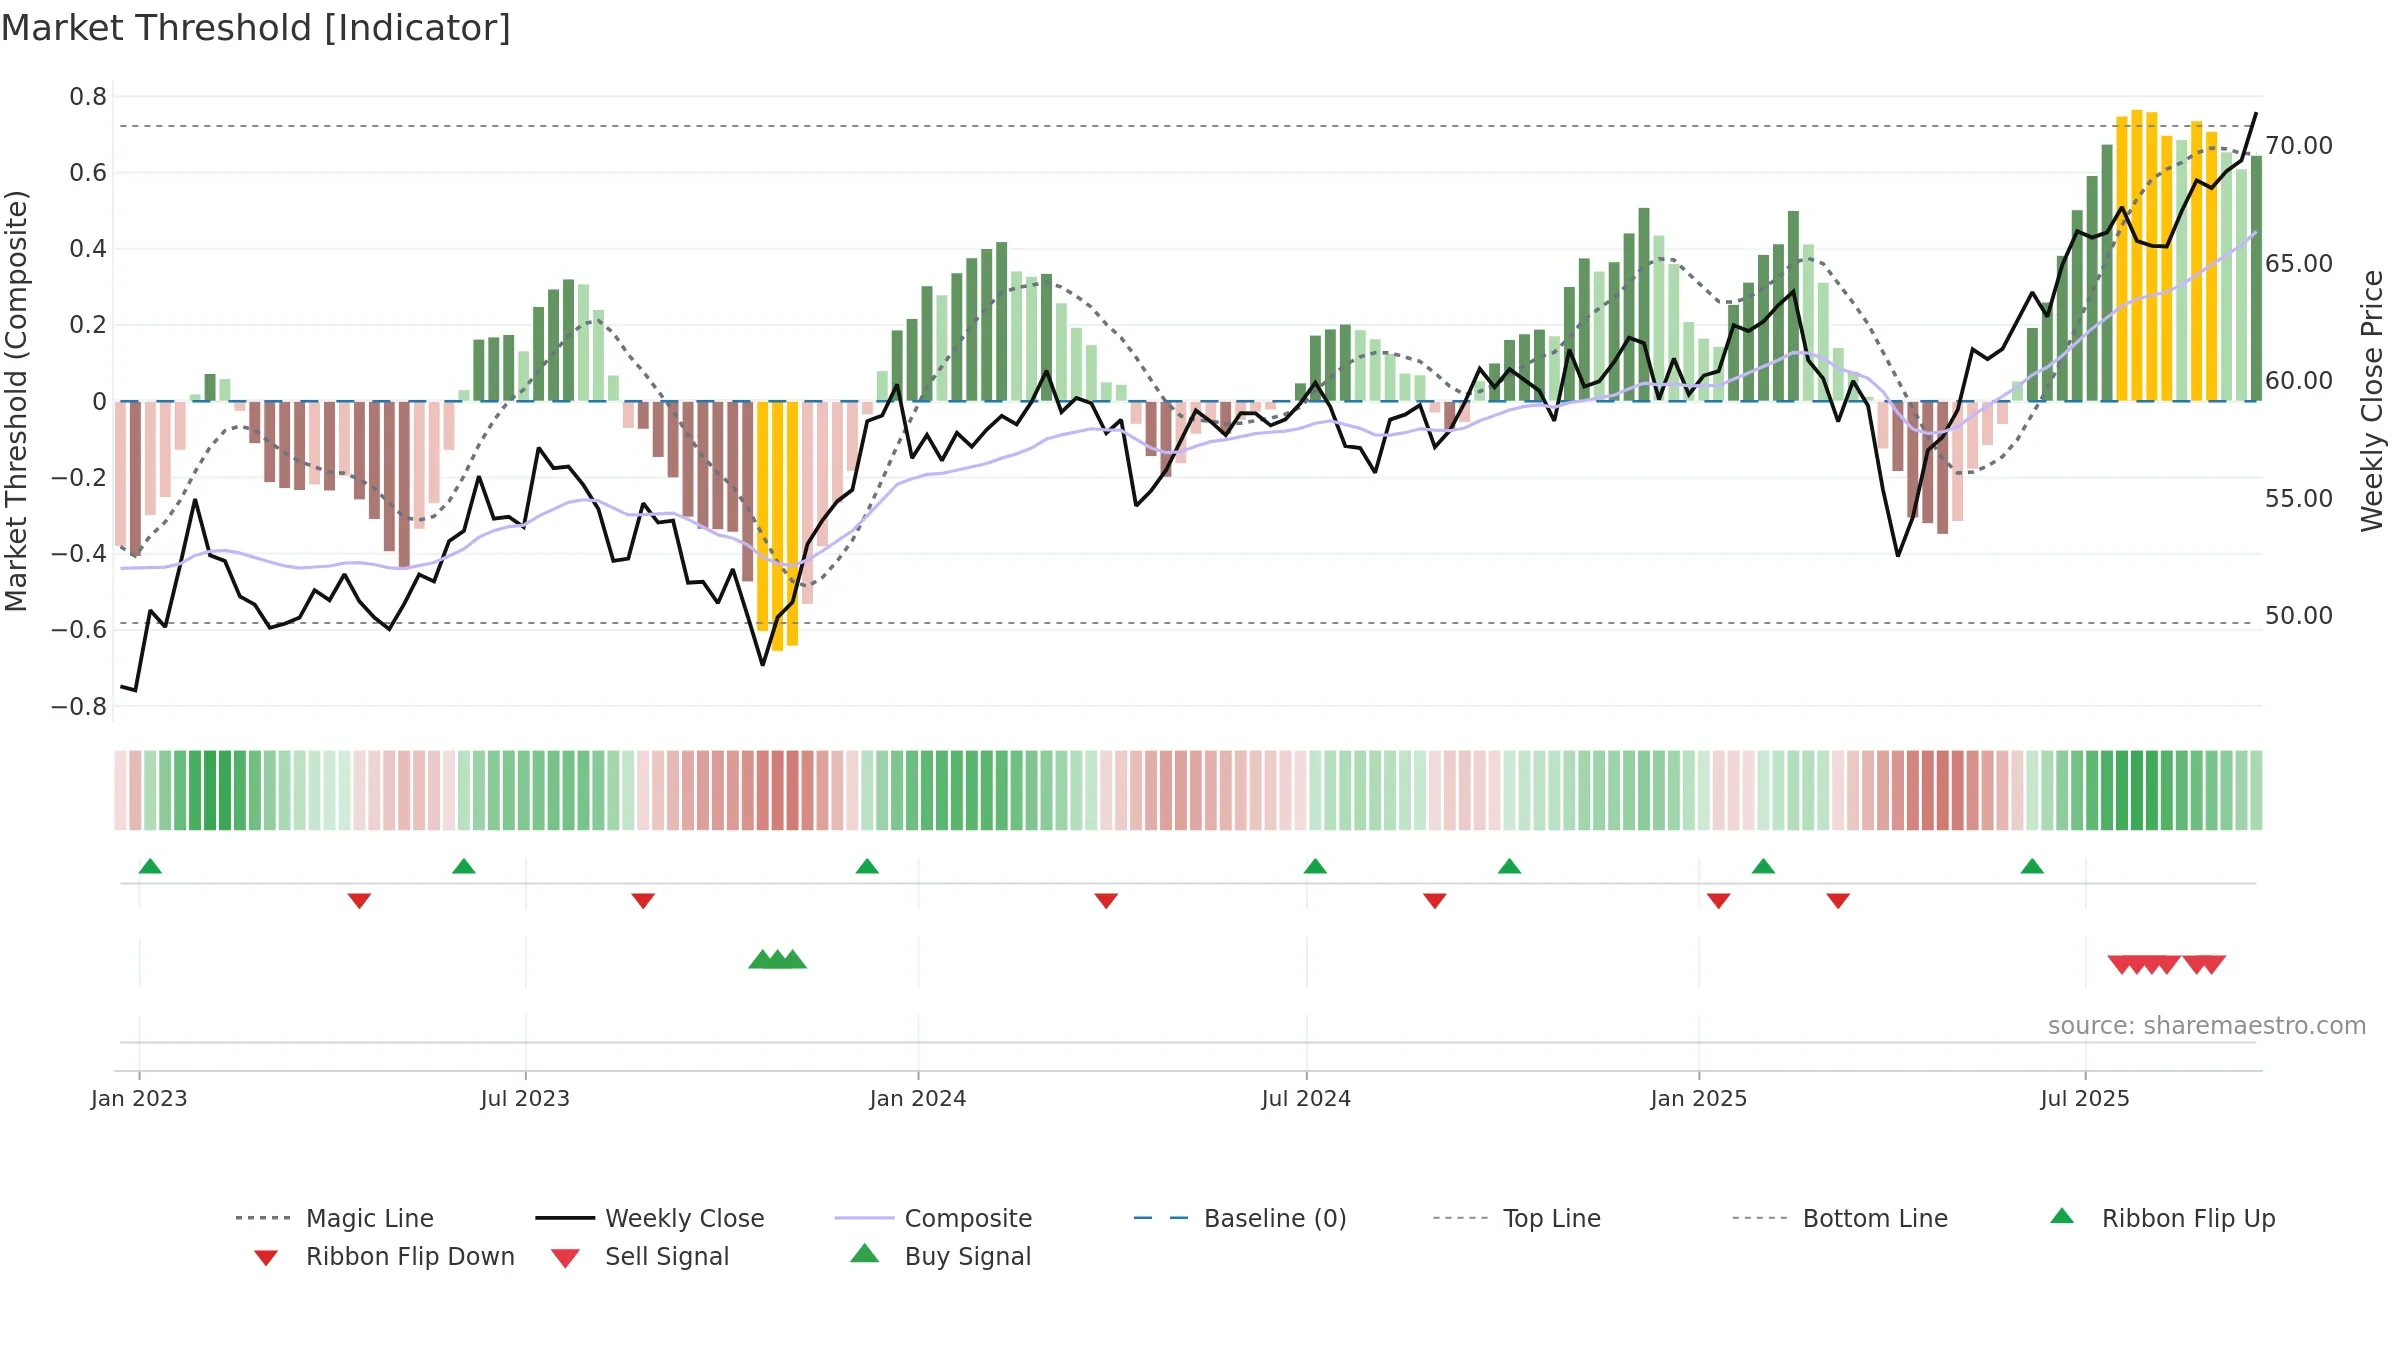Click the ribbon flip up marker at Jul 2024

coord(1315,866)
